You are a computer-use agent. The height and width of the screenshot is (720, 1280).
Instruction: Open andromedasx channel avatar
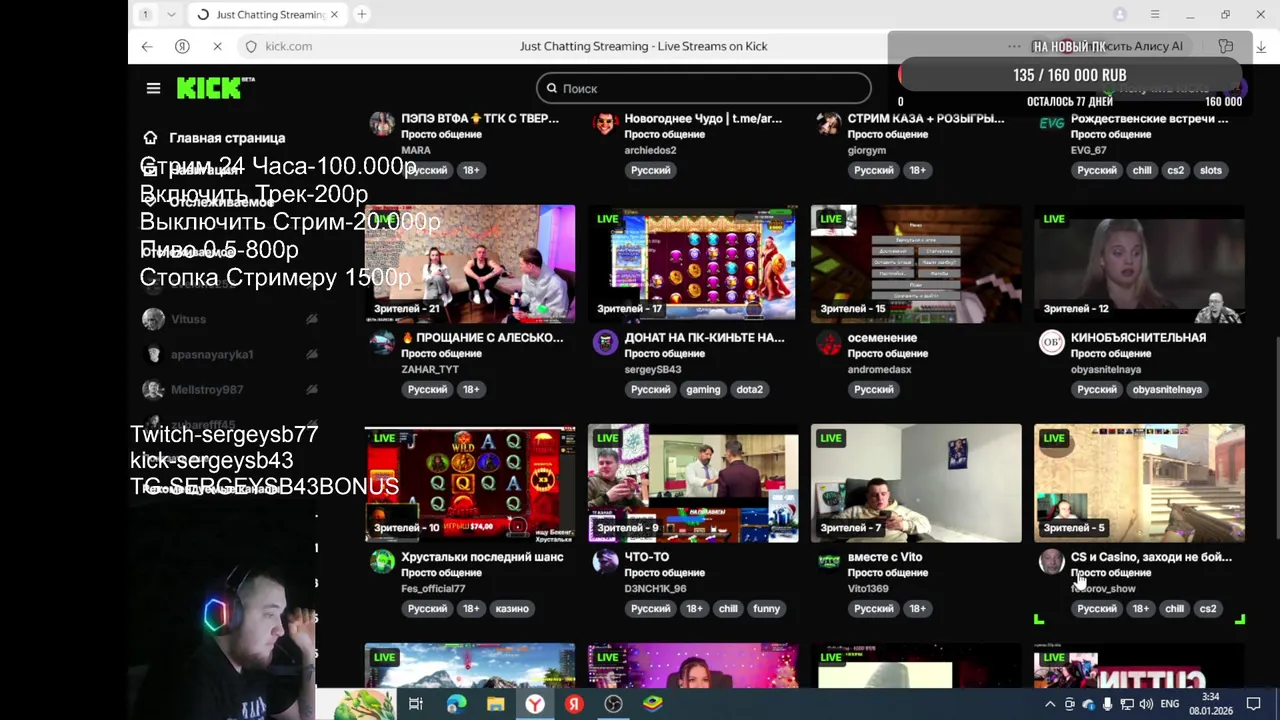coord(828,343)
